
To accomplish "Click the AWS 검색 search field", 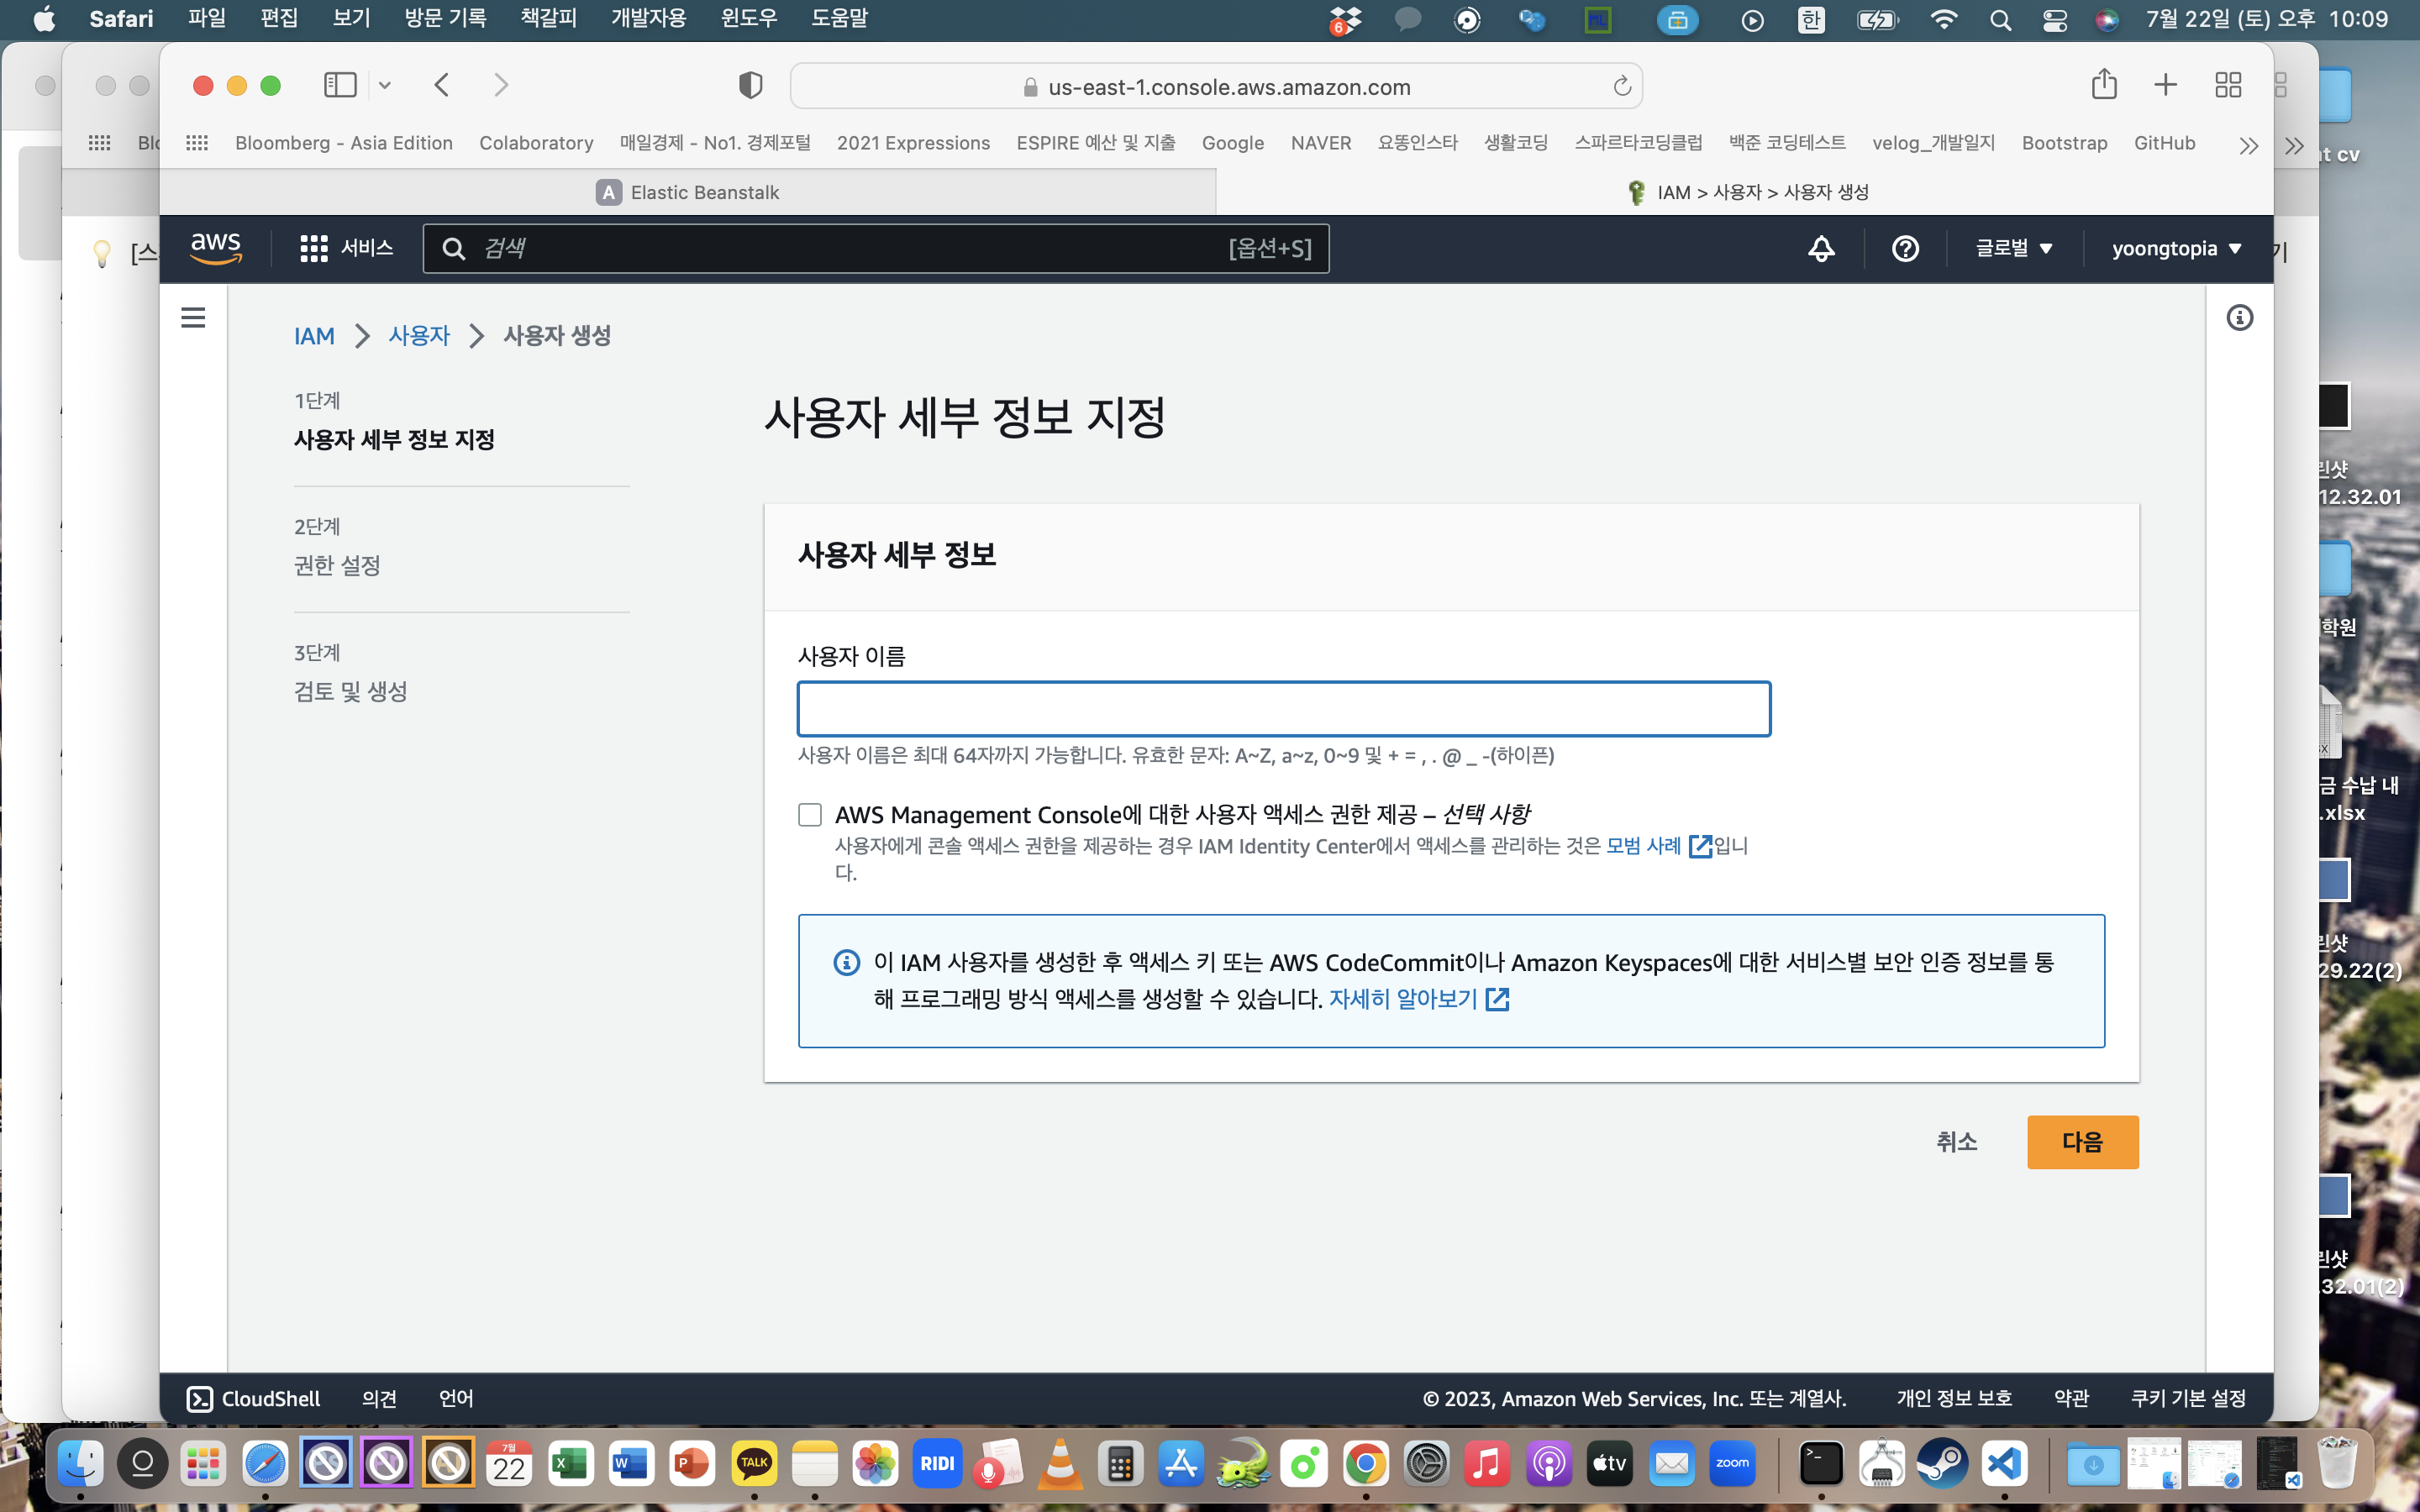I will 876,248.
